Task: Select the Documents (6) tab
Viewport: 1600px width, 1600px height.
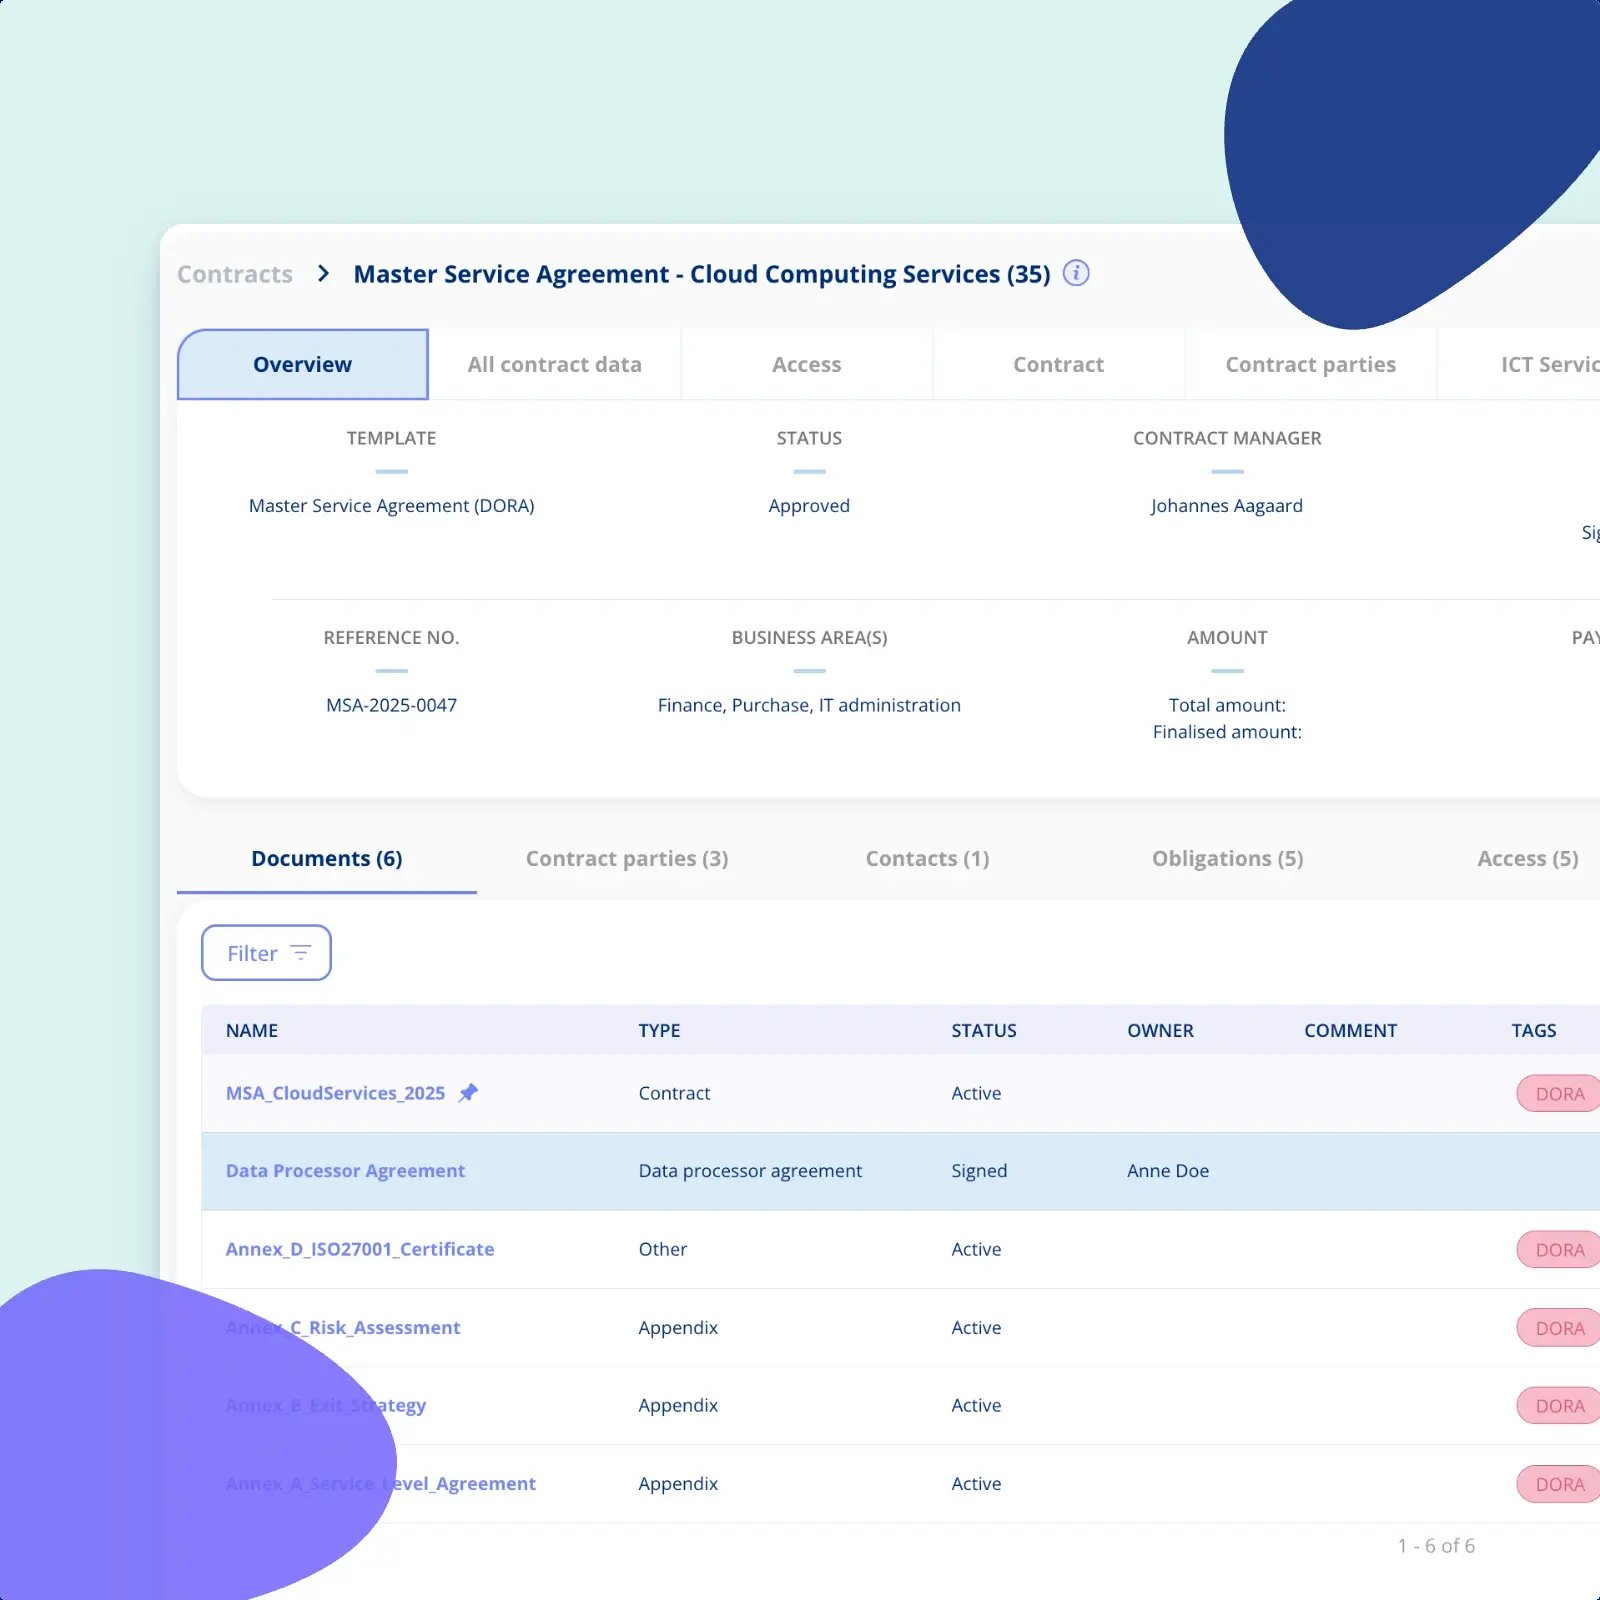Action: (x=327, y=858)
